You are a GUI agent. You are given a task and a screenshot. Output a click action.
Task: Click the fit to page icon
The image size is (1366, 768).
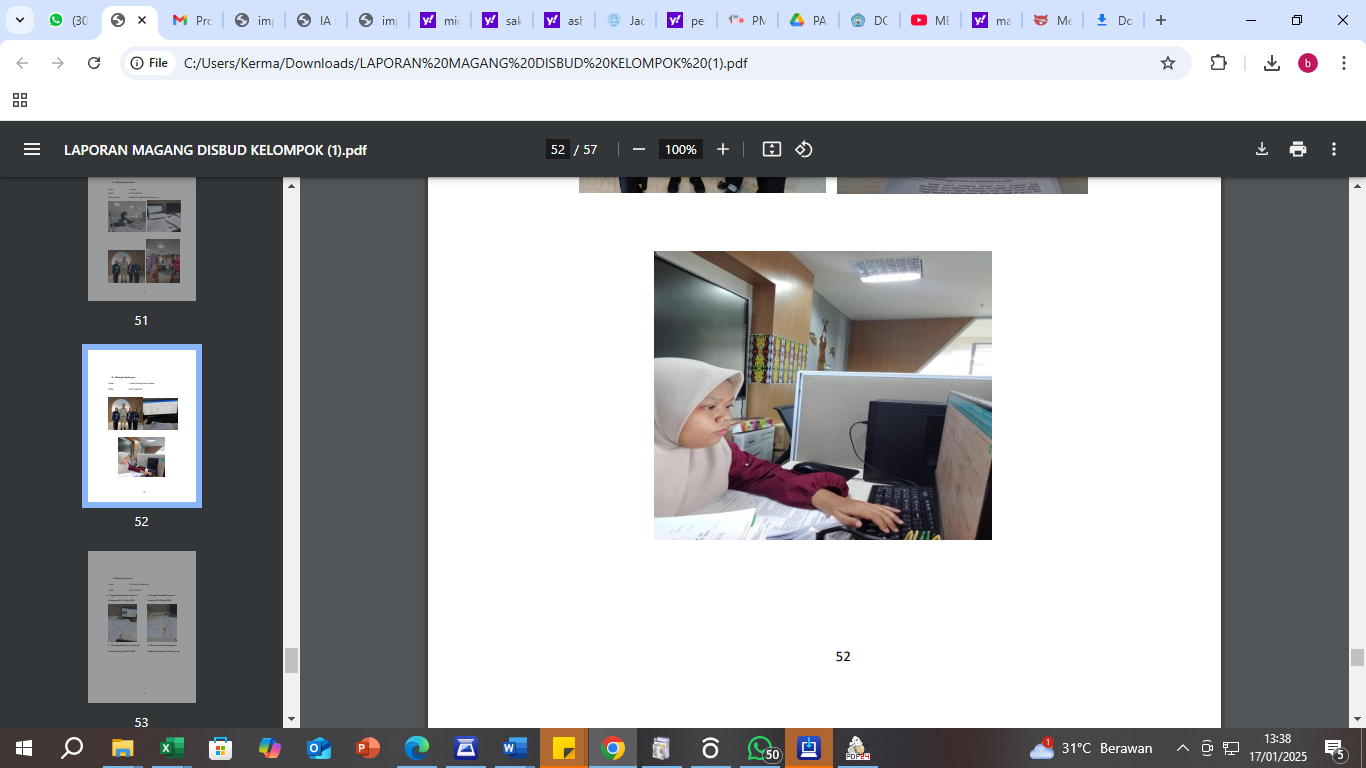[771, 149]
